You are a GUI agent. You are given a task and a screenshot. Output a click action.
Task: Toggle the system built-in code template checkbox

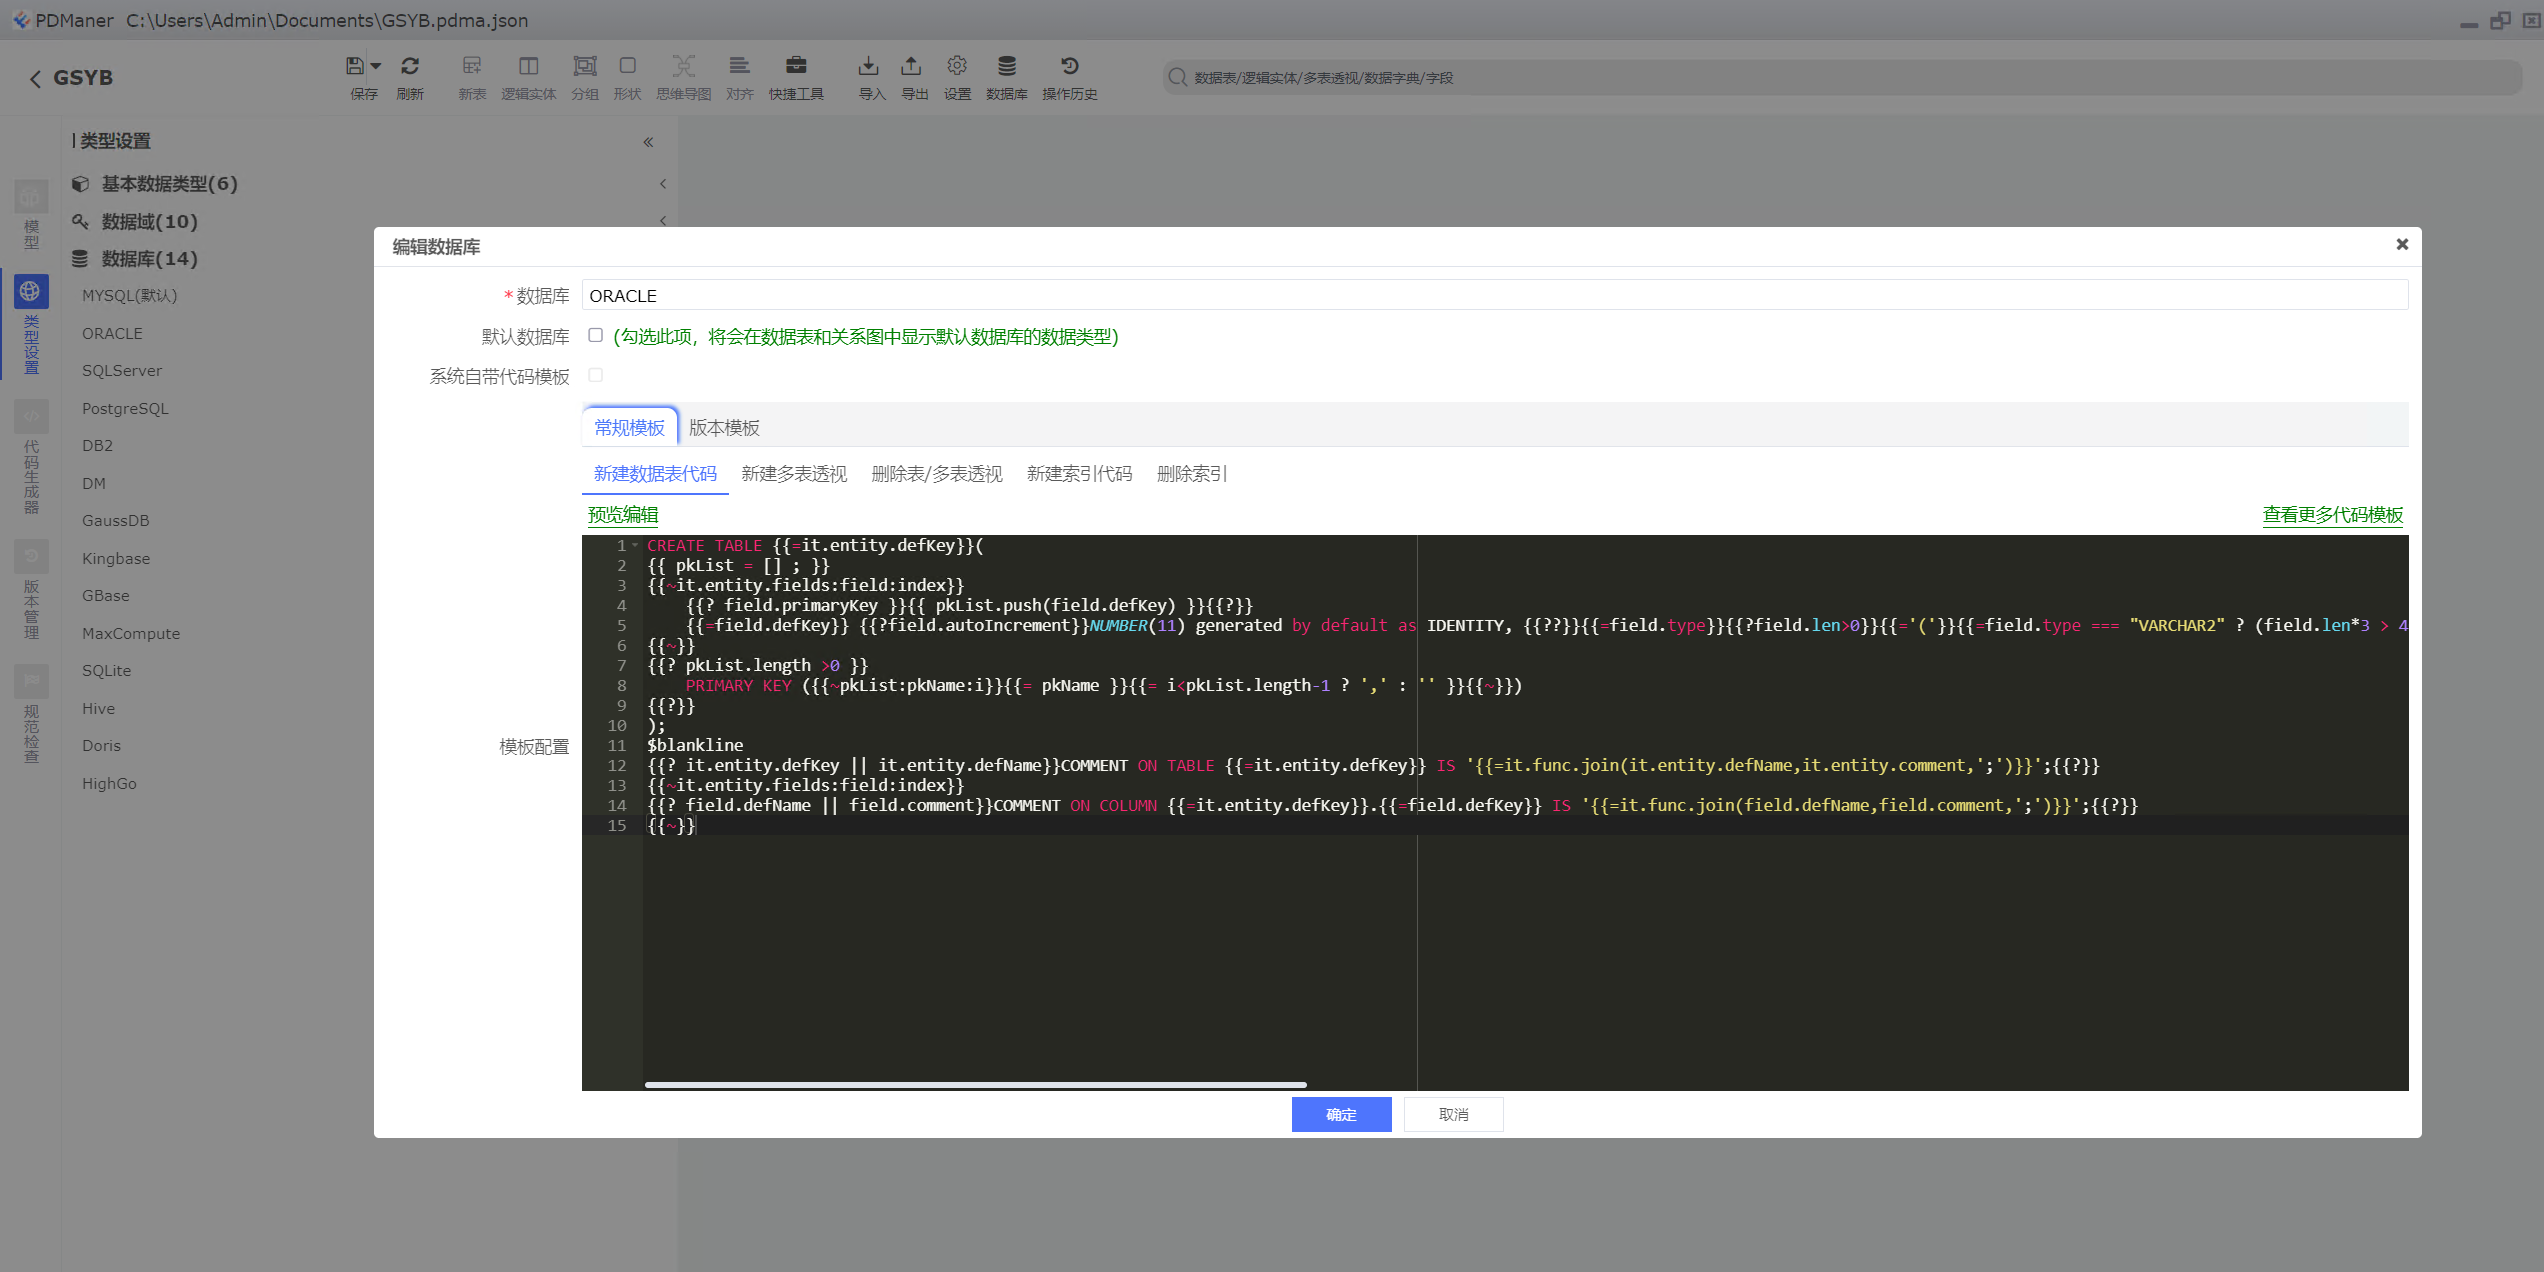[596, 376]
